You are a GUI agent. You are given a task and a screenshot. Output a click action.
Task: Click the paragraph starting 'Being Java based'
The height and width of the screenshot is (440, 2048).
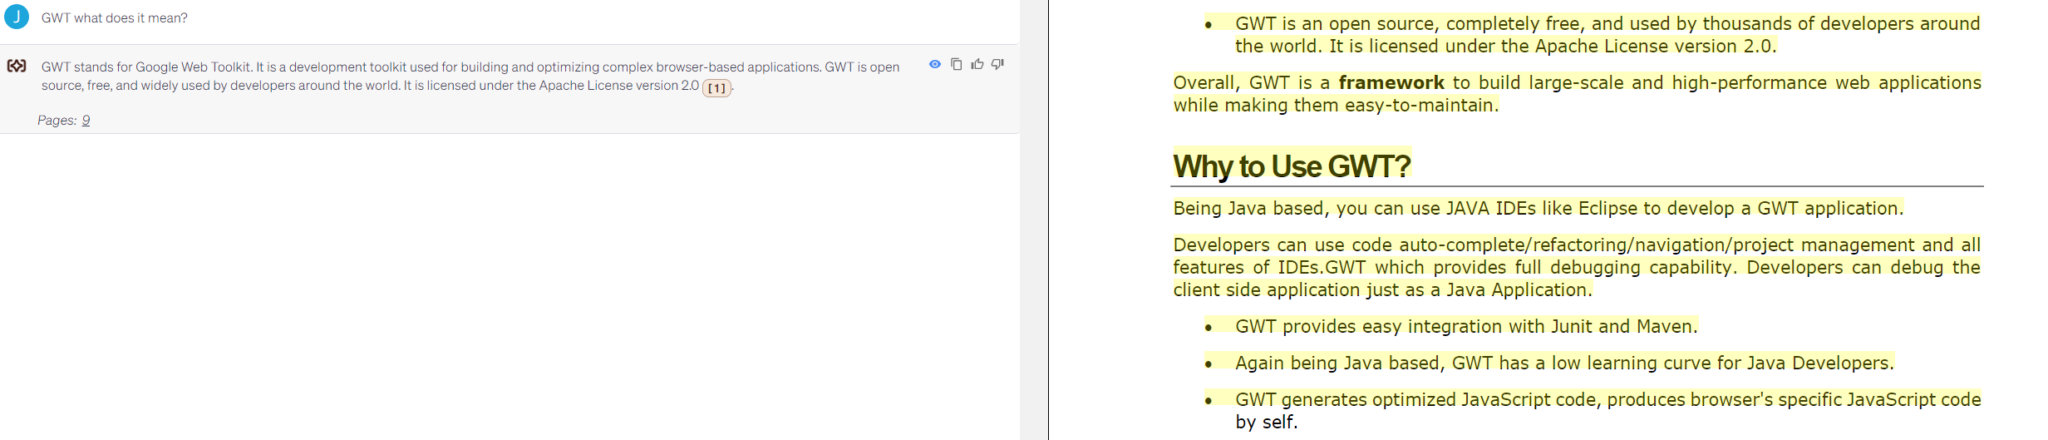click(x=1537, y=208)
